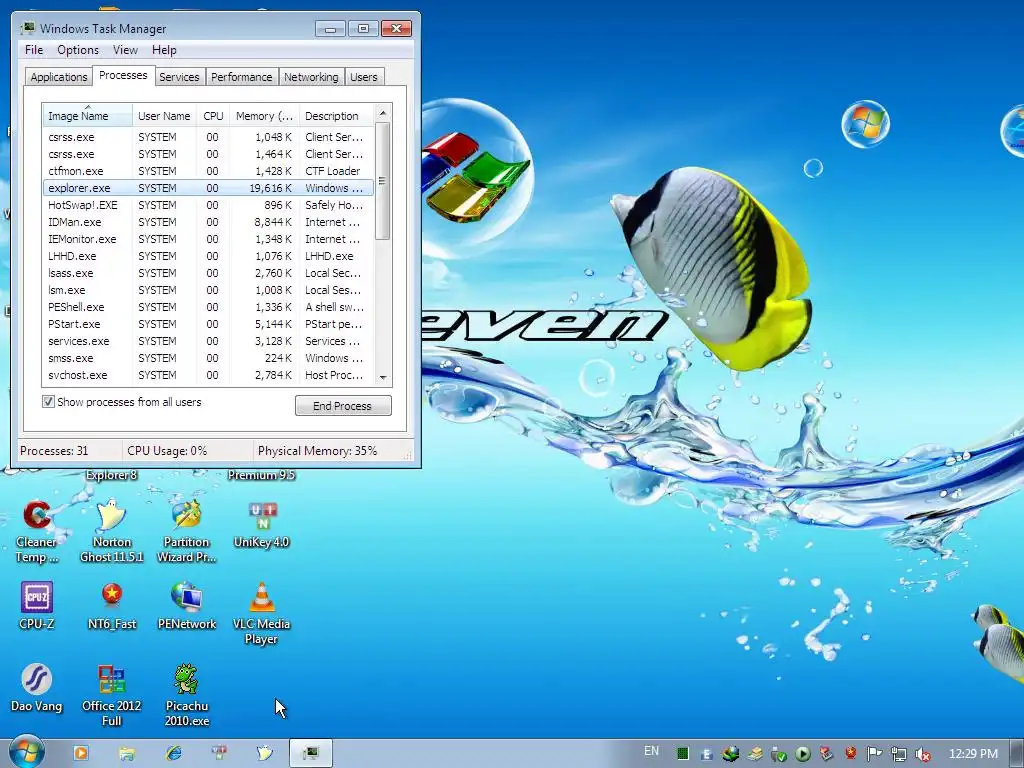Select the LHHD.exe process row
The image size is (1024, 768).
(x=208, y=256)
